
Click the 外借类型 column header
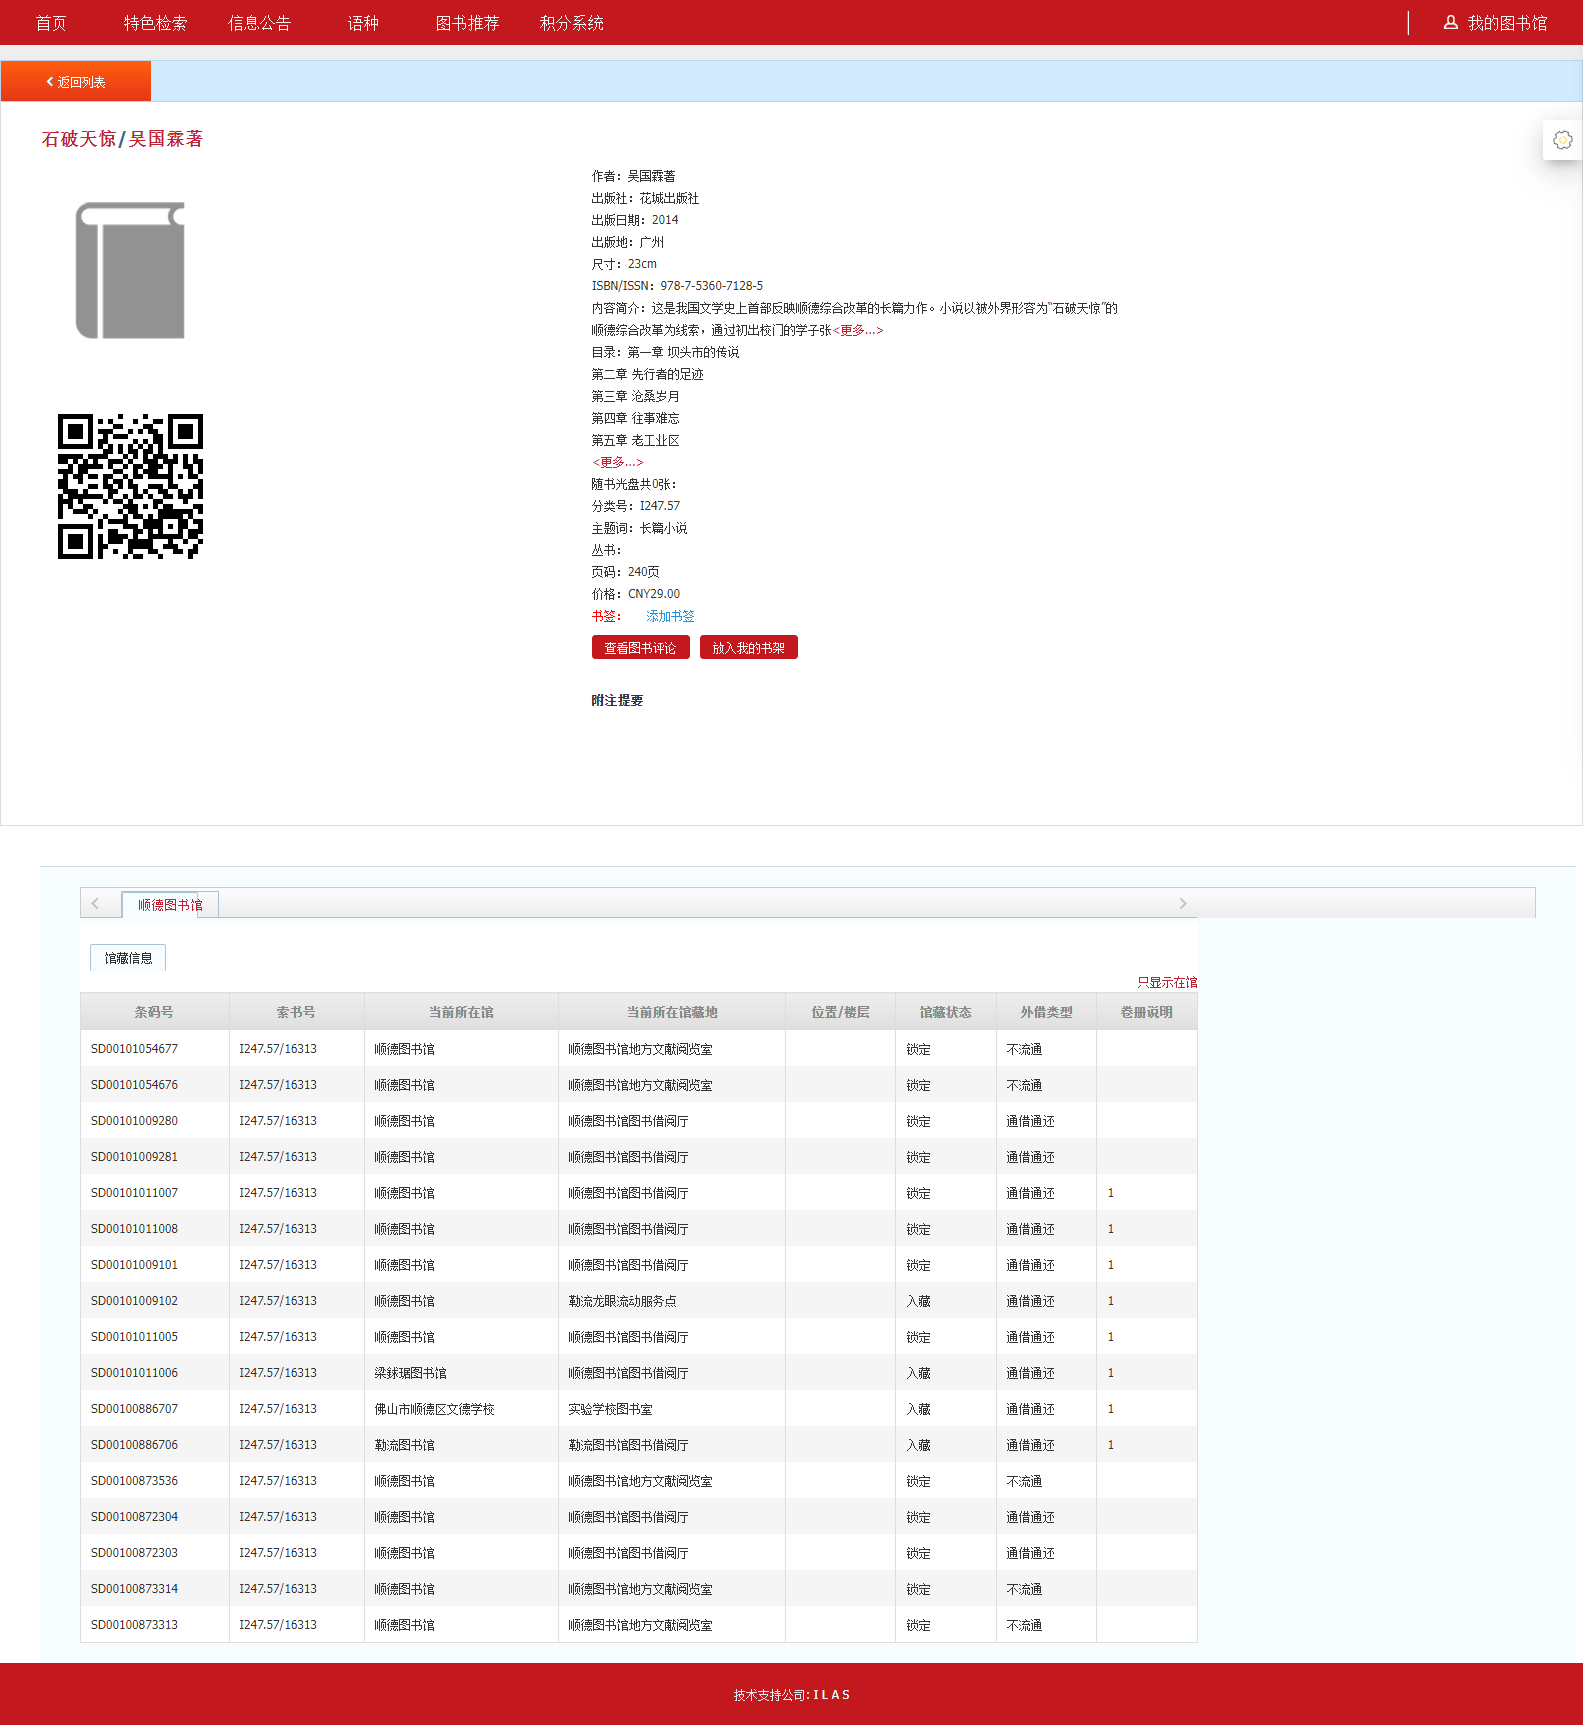click(x=1046, y=1012)
